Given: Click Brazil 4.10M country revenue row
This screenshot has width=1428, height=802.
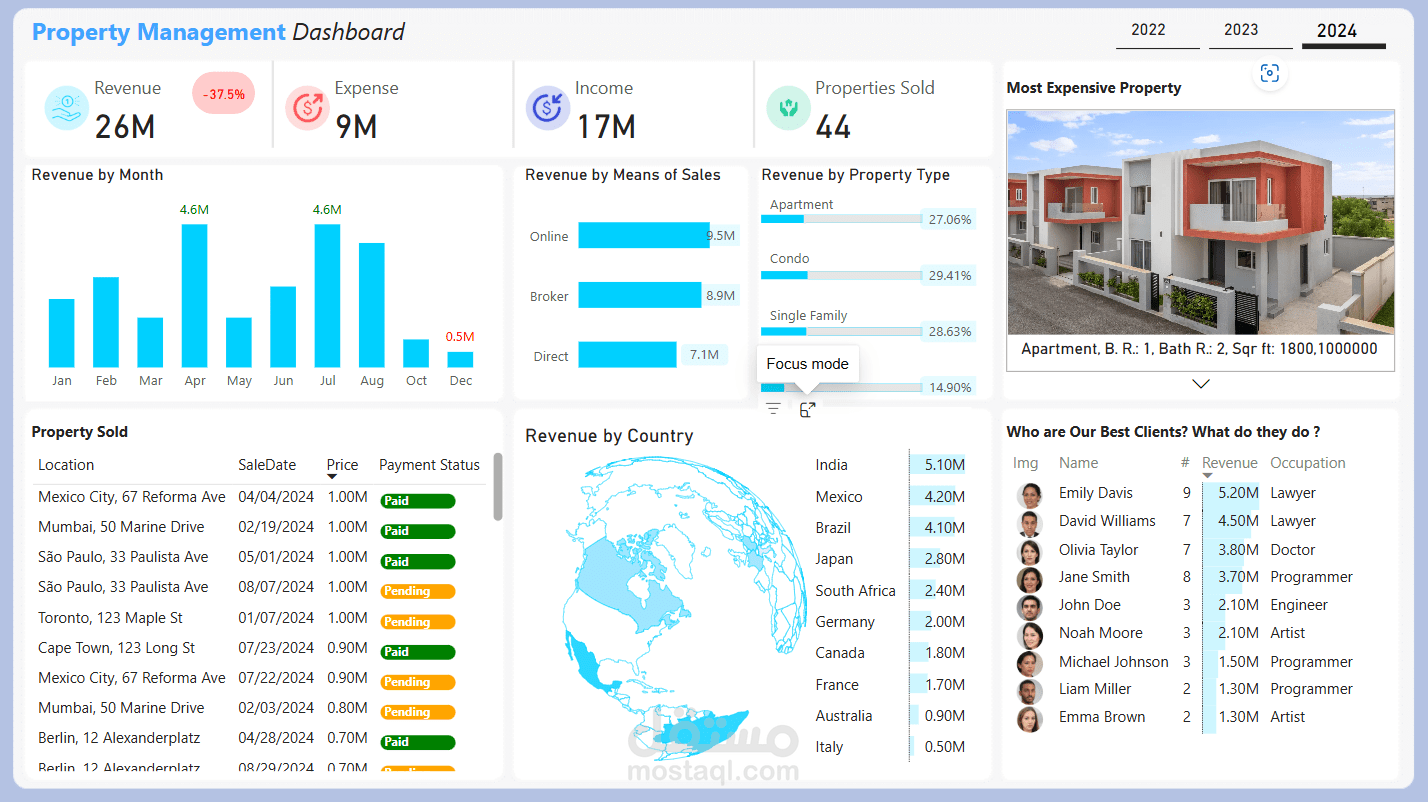Looking at the screenshot, I should (x=890, y=528).
